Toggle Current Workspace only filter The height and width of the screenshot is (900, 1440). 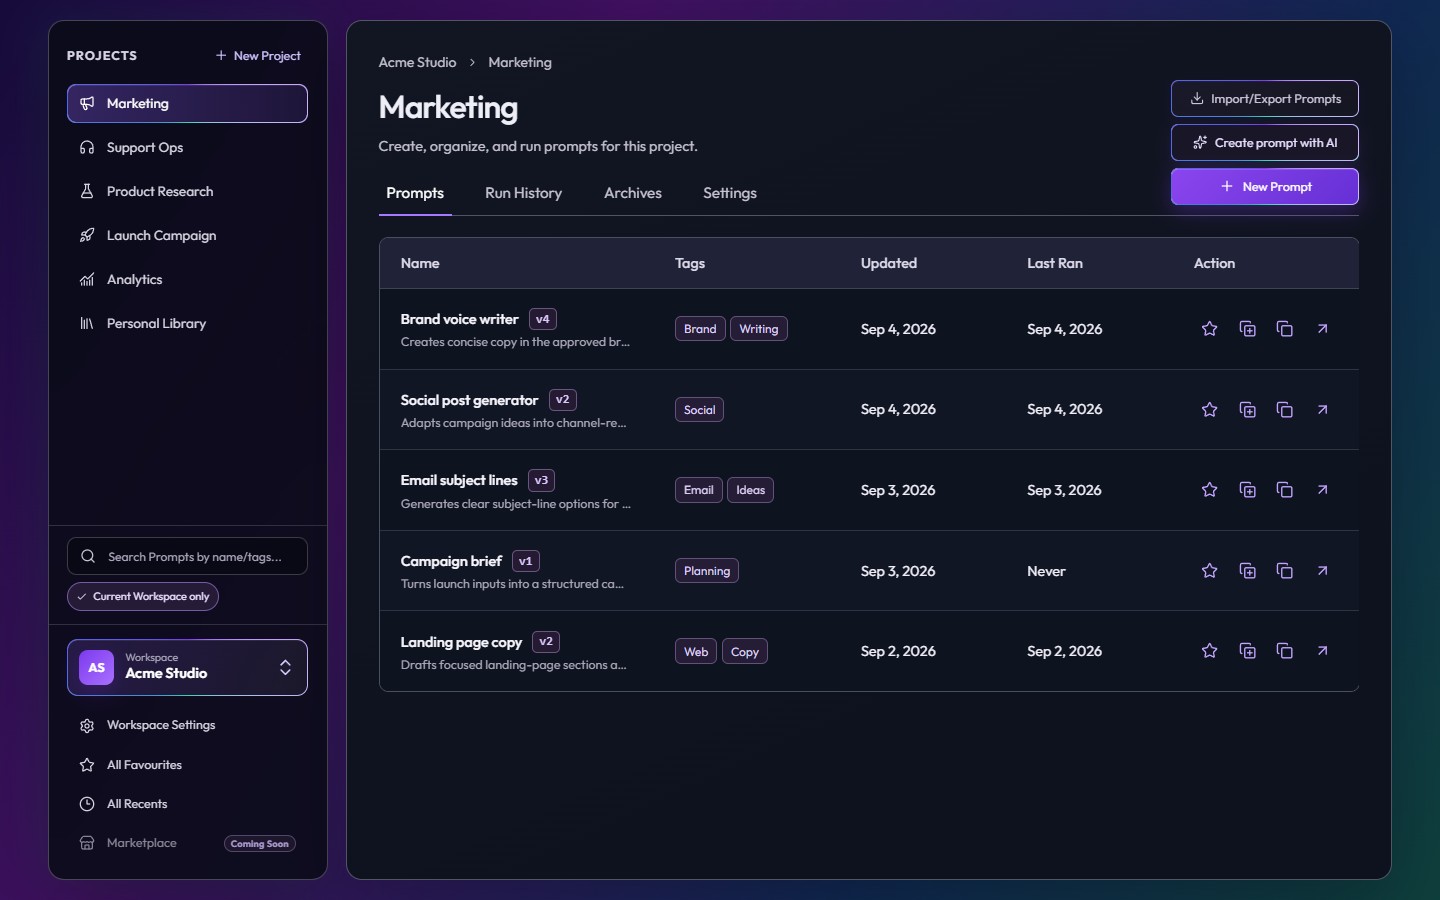tap(143, 597)
